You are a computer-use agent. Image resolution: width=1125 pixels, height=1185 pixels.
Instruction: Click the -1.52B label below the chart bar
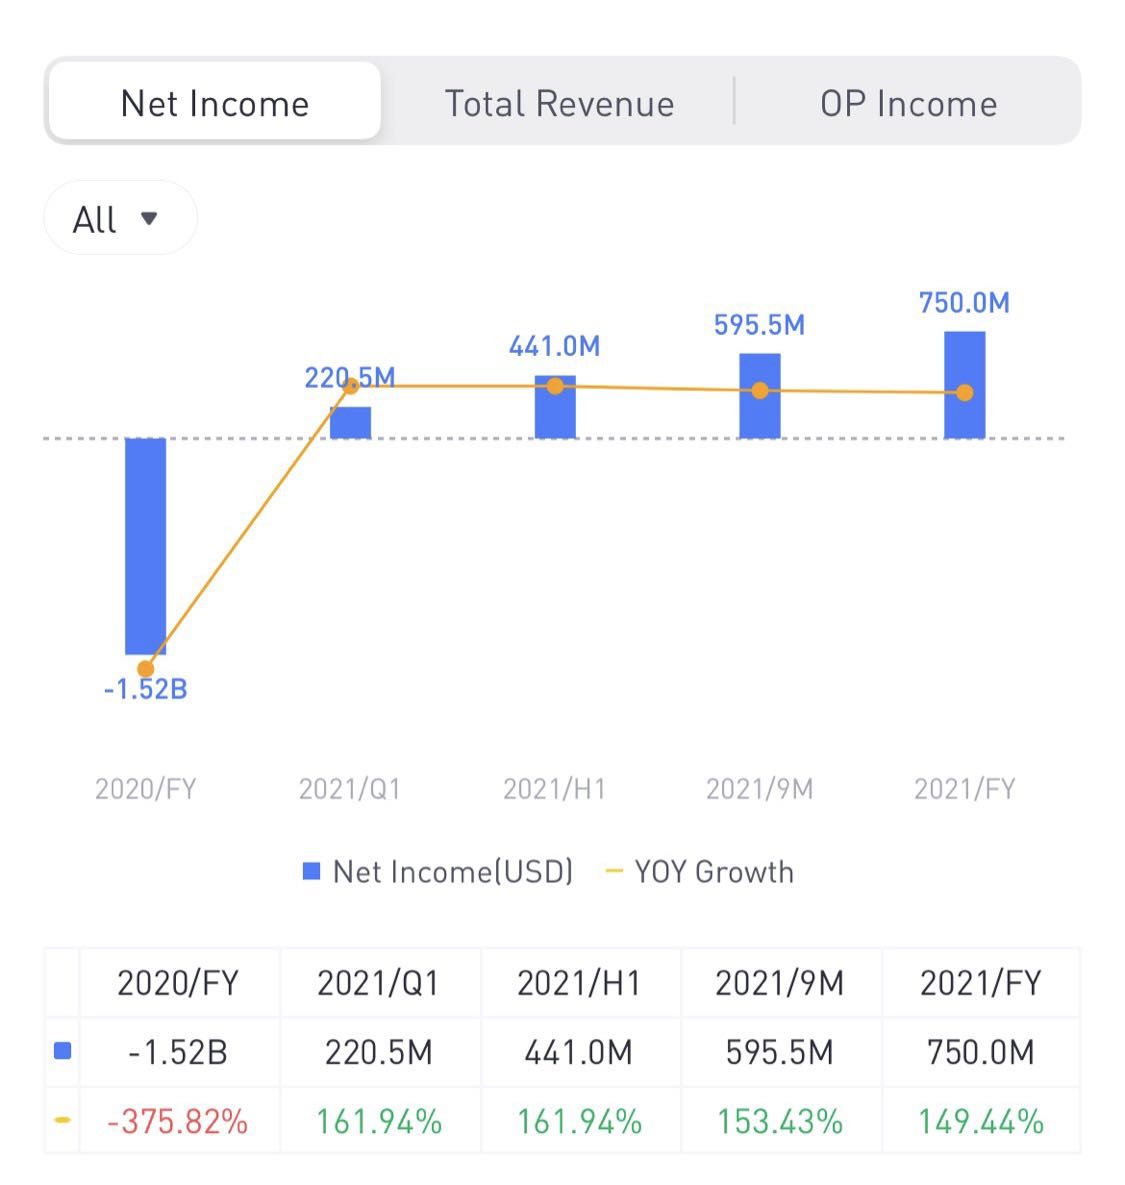click(x=145, y=689)
